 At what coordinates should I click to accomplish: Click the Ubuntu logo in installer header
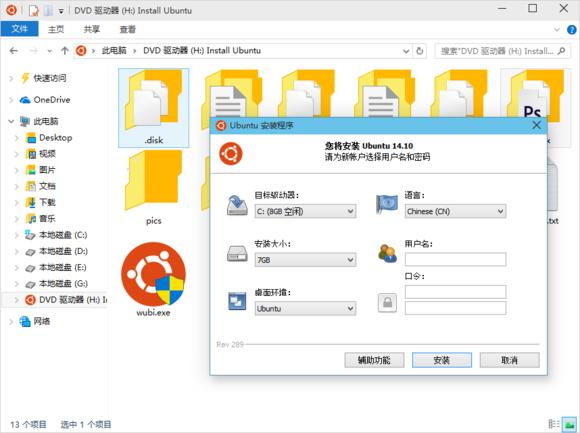pos(230,154)
